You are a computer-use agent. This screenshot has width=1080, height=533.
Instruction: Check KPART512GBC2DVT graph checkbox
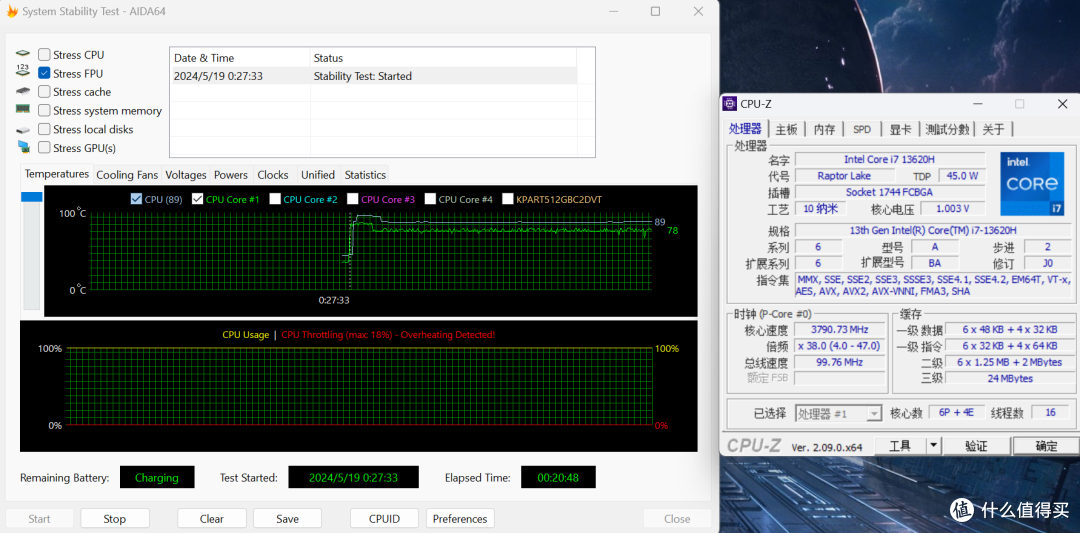pos(508,199)
